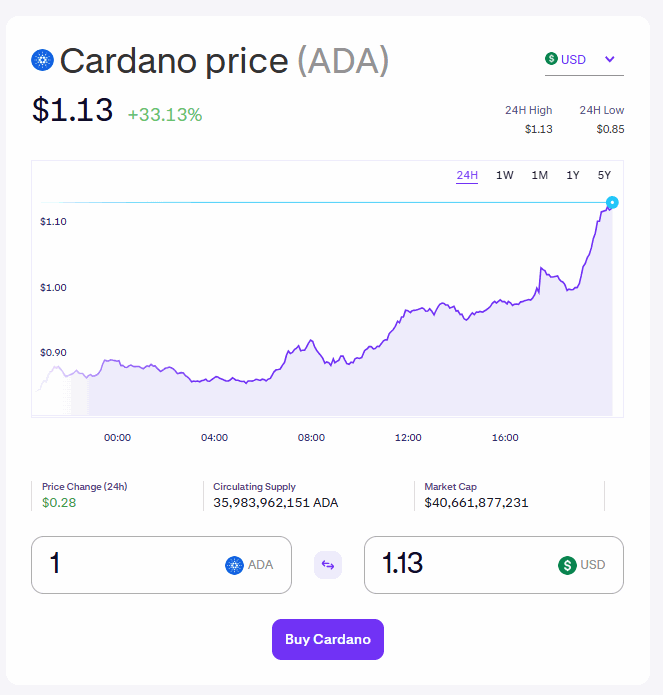This screenshot has height=695, width=663.
Task: Switch chart to the 1W range
Action: 505,176
